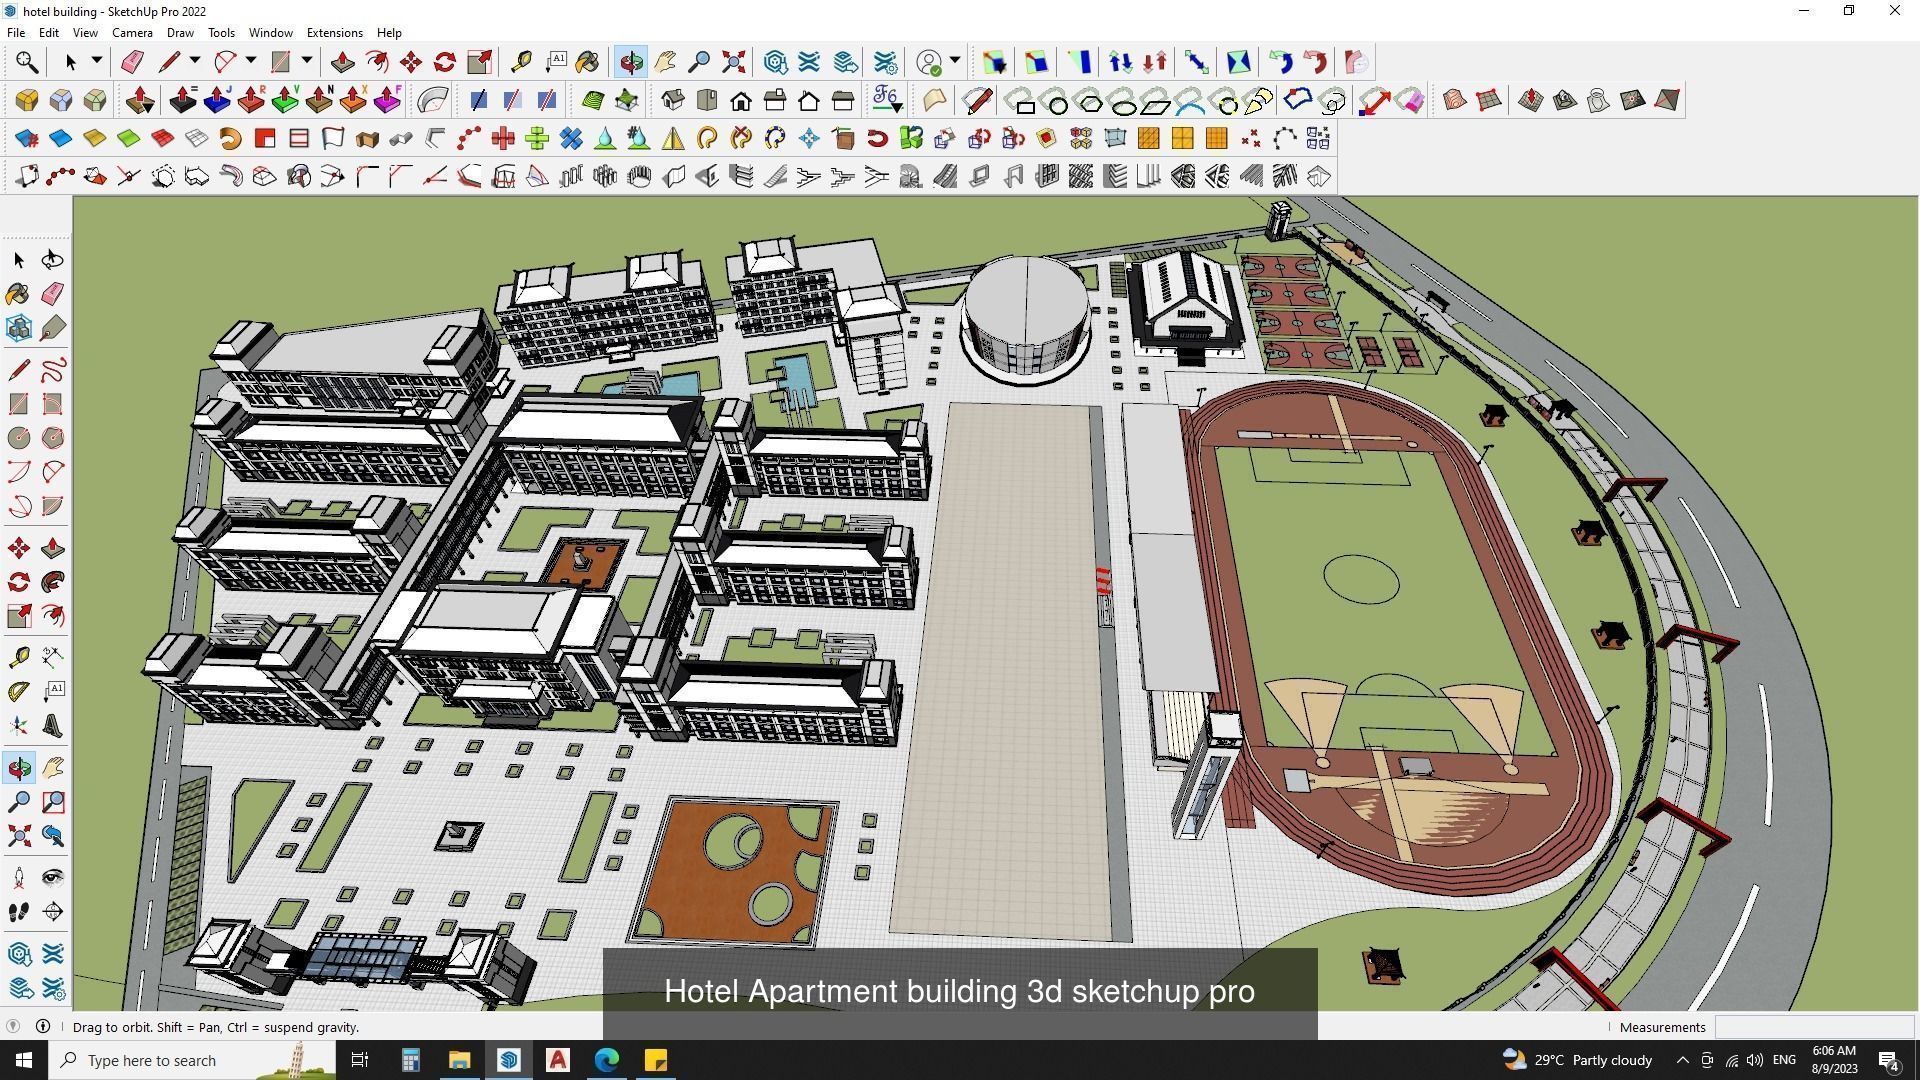The image size is (1920, 1080).
Task: Select the Lasso select tool
Action: (52, 260)
